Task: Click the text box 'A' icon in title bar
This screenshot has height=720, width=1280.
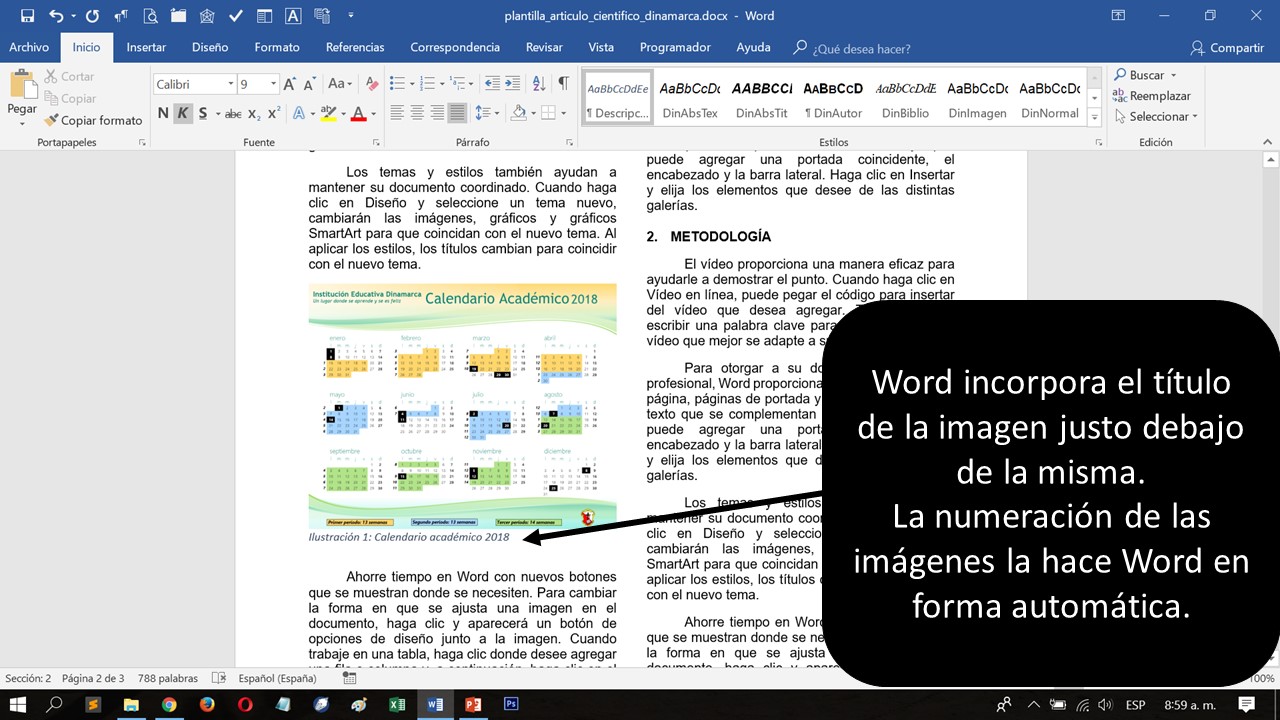Action: (x=293, y=16)
